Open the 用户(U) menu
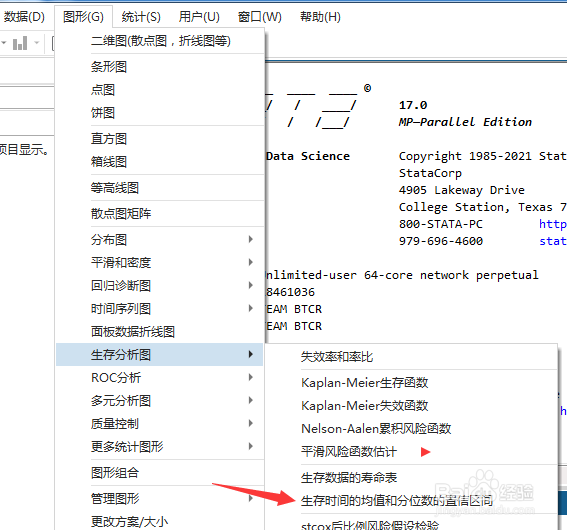This screenshot has height=530, width=567. 199,17
